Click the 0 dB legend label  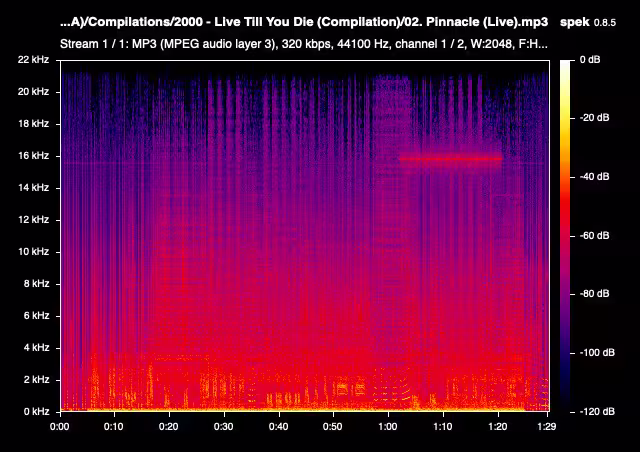point(590,60)
